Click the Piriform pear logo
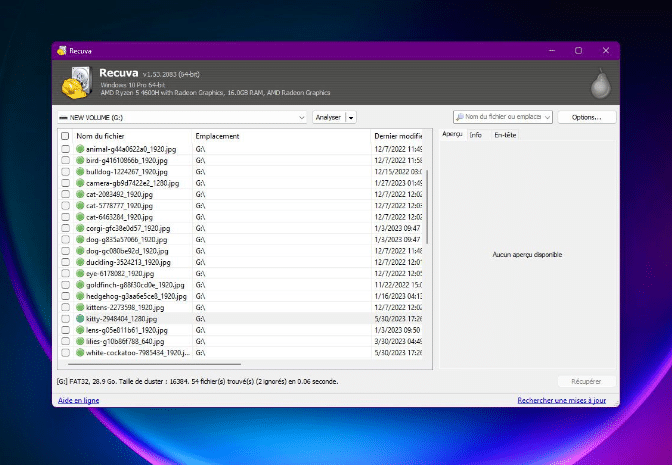Image resolution: width=672 pixels, height=465 pixels. (600, 83)
